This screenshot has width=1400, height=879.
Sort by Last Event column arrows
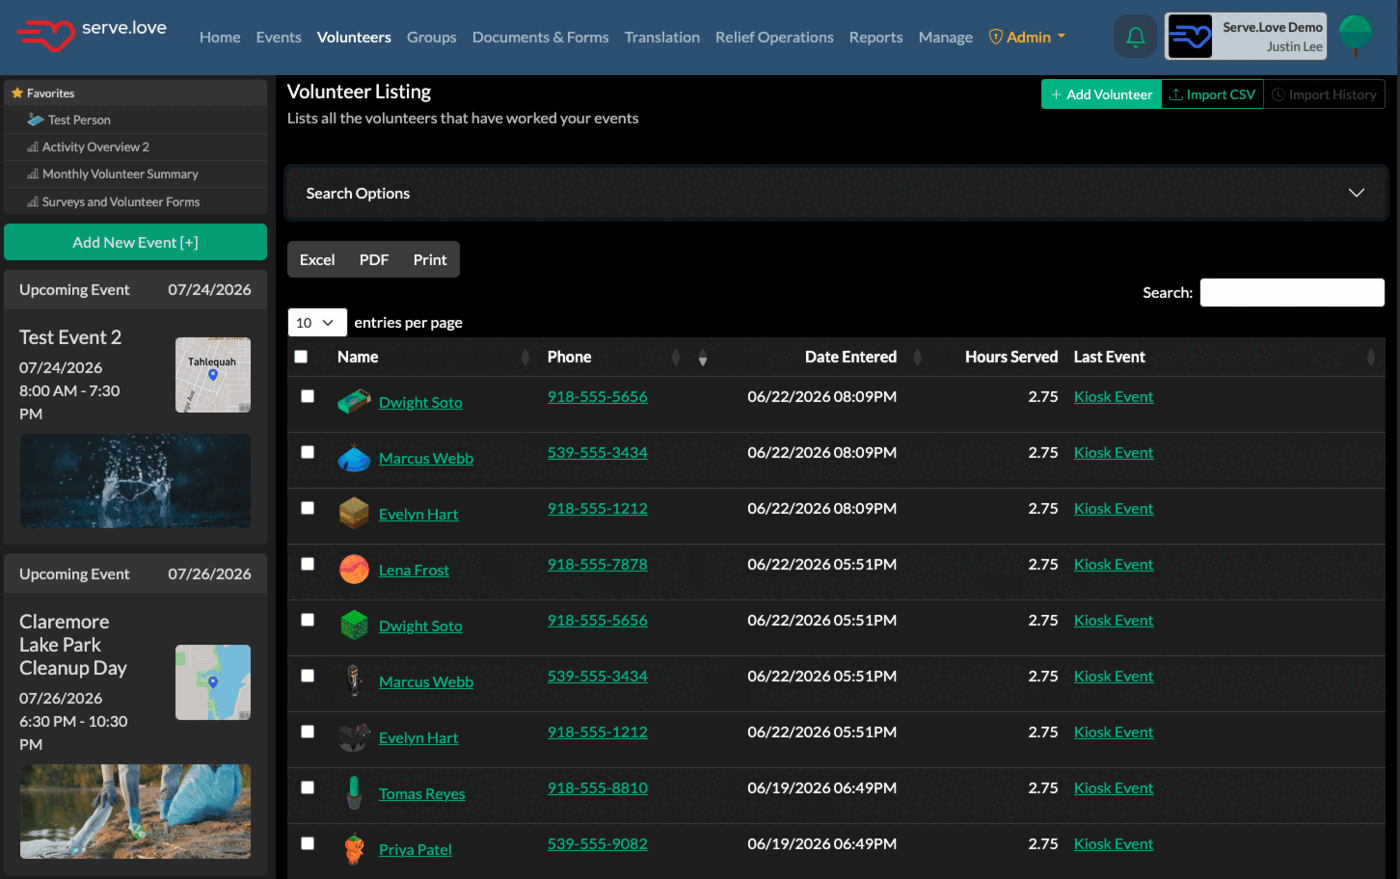(1371, 357)
